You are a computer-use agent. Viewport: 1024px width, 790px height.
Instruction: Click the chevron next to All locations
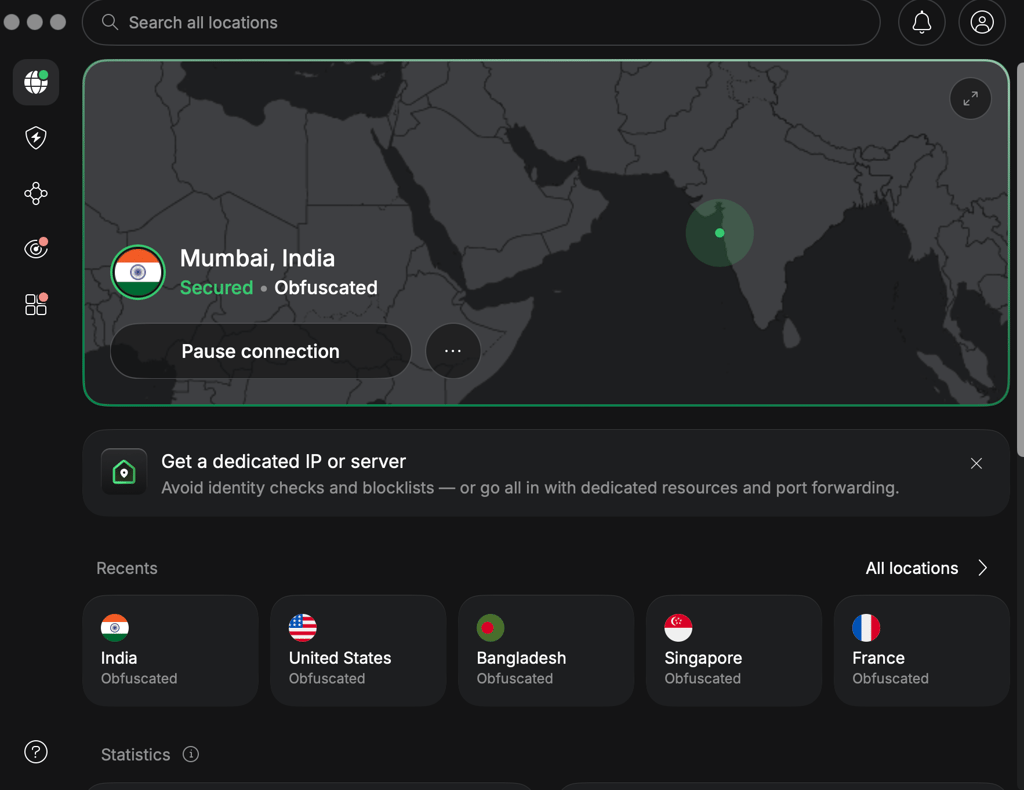pos(983,568)
